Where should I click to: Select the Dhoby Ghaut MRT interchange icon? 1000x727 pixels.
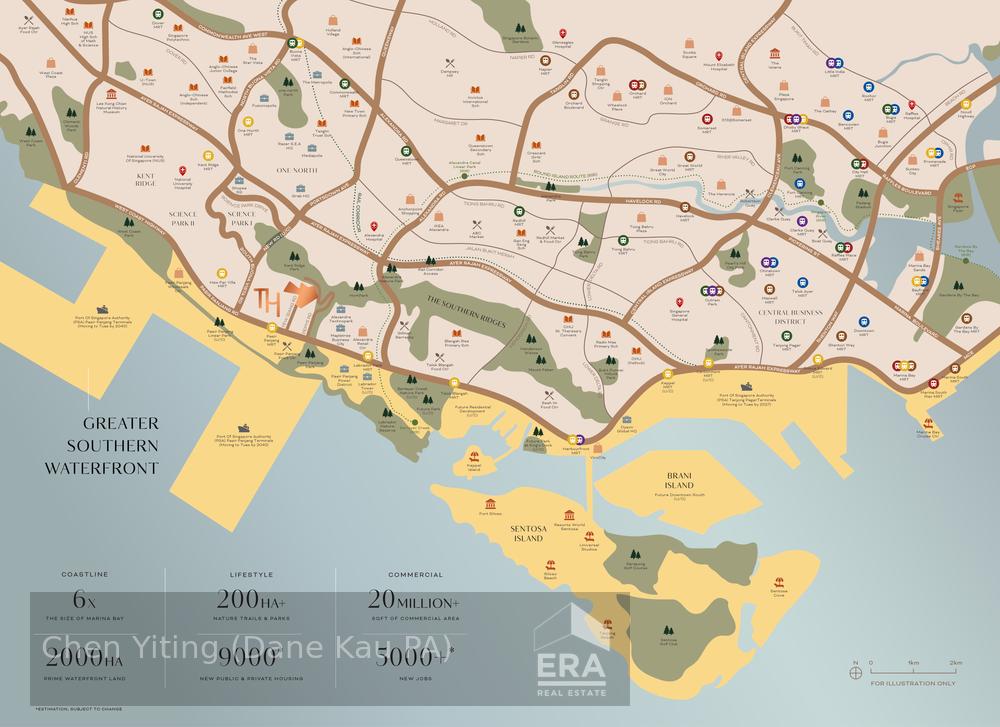click(796, 118)
